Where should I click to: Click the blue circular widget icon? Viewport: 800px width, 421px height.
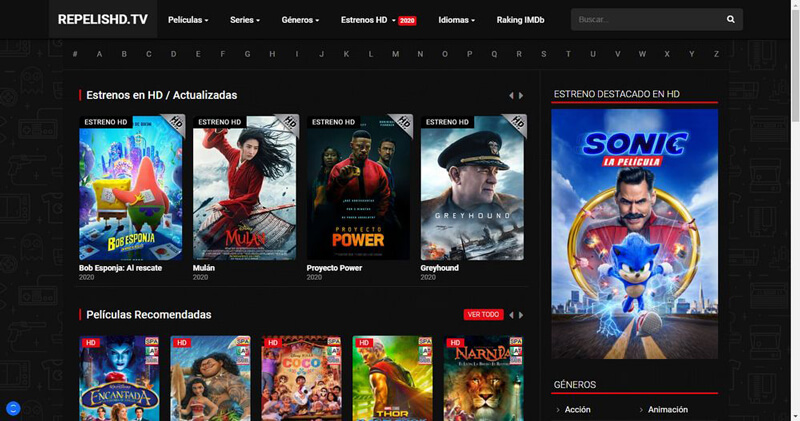tap(13, 408)
